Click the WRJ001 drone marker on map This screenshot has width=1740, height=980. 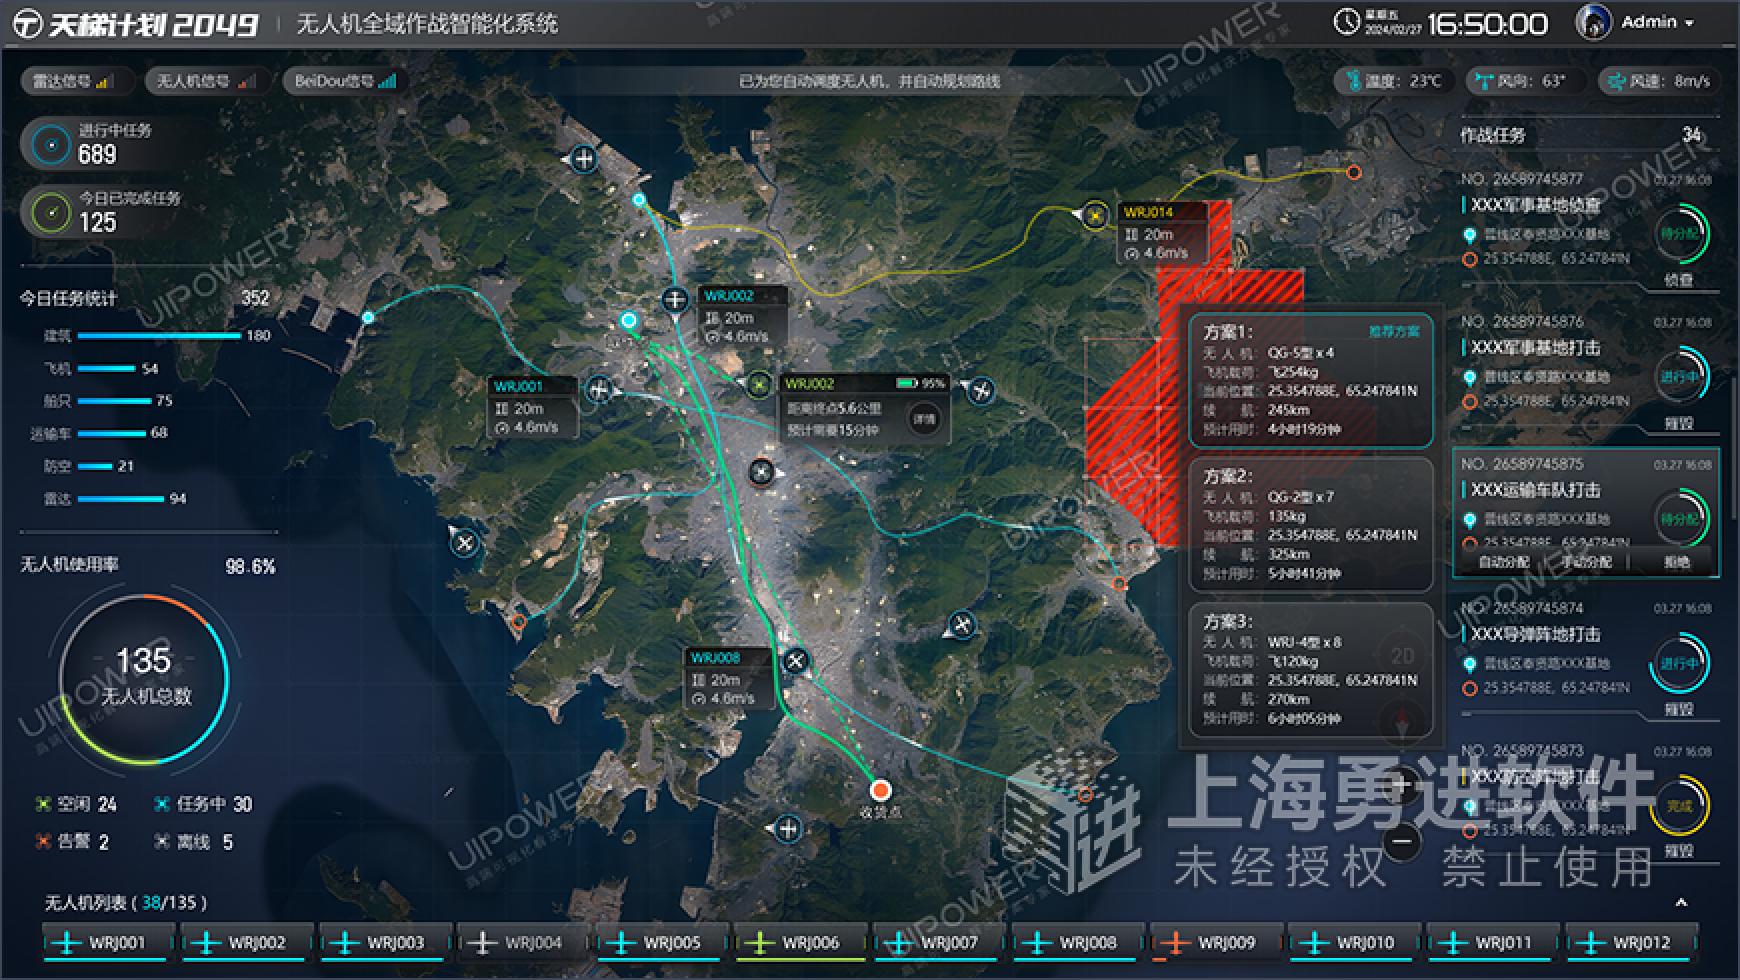point(599,389)
